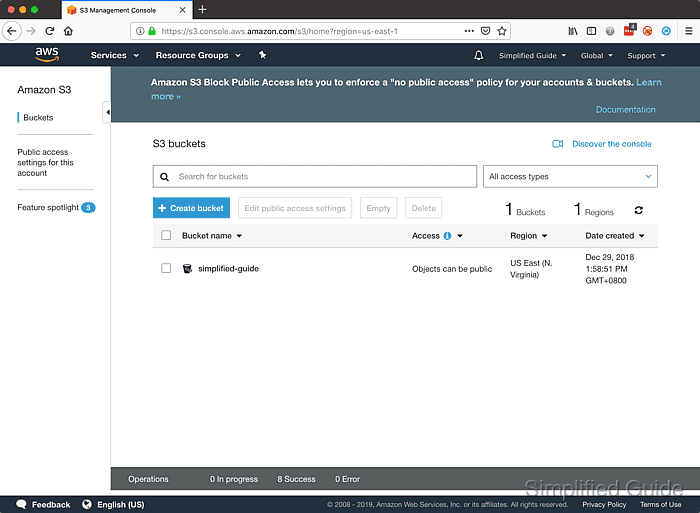The image size is (700, 513).
Task: Click the Access column info icon
Action: (447, 236)
